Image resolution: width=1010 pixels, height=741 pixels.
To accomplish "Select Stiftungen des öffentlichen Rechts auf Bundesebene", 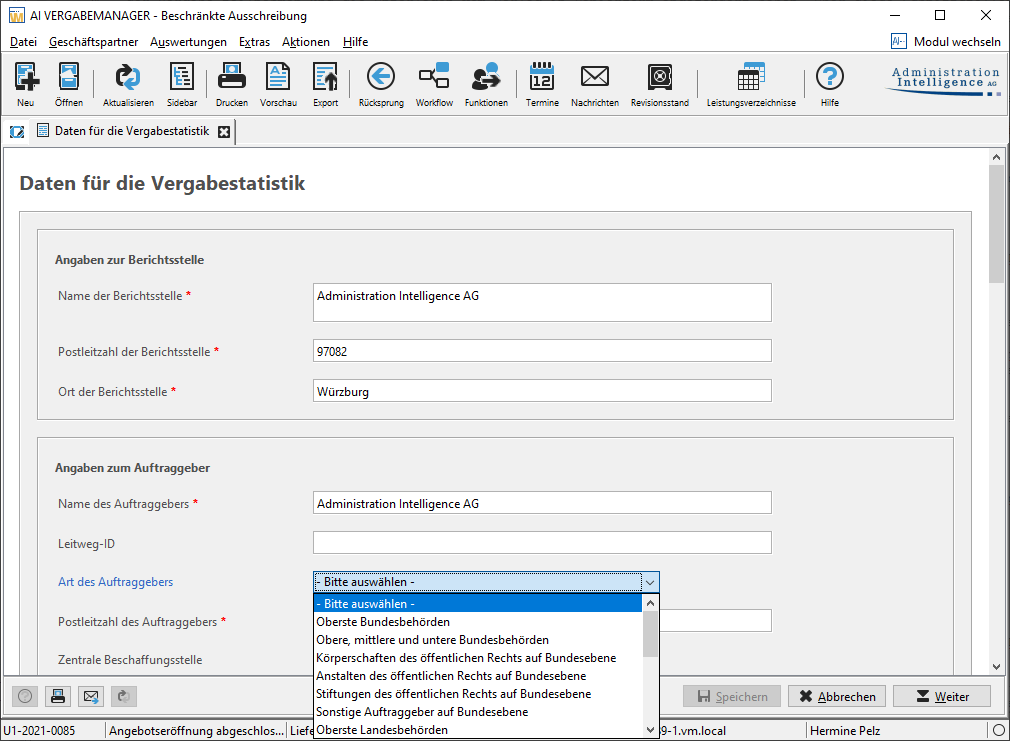I will [478, 694].
